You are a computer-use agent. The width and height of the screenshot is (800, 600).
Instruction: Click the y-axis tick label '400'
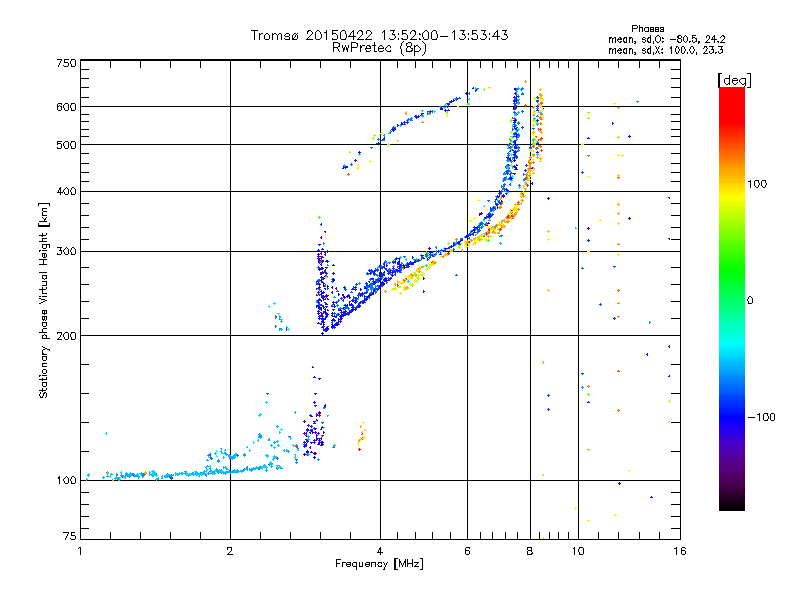point(66,192)
